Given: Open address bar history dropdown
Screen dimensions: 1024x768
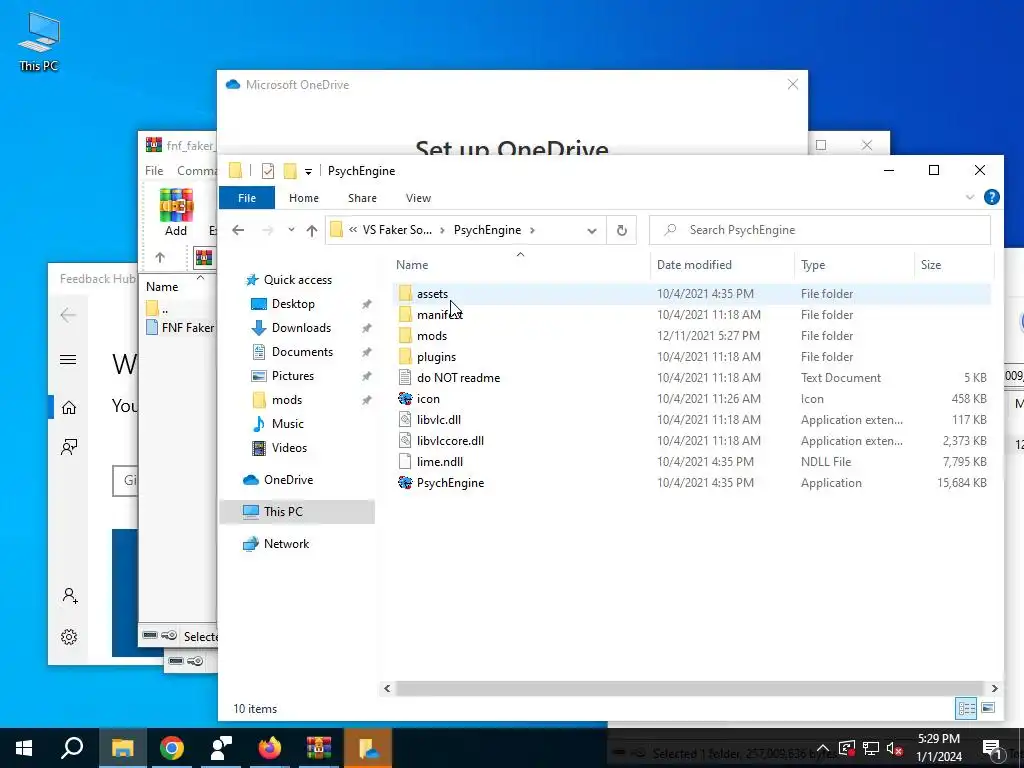Looking at the screenshot, I should click(x=592, y=231).
